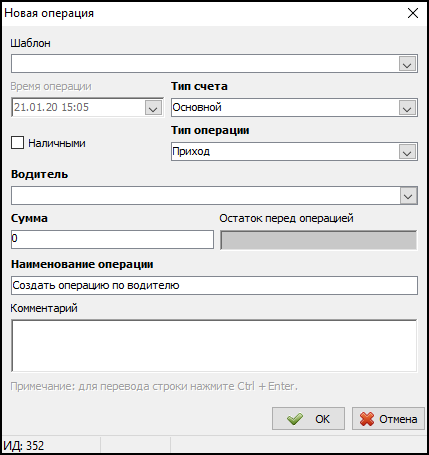Click inside the Комментарий text area
Image resolution: width=429 pixels, height=455 pixels.
coord(214,346)
